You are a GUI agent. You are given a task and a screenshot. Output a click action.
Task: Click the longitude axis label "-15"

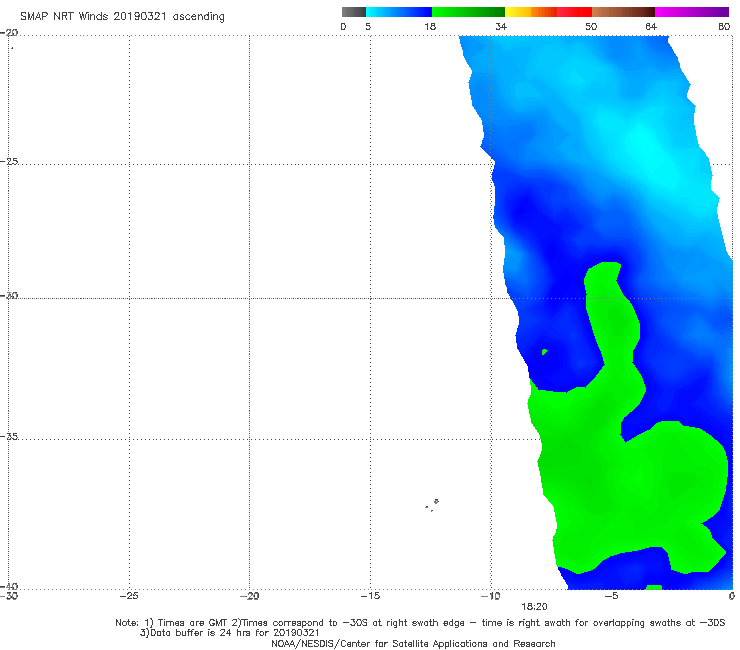(370, 596)
